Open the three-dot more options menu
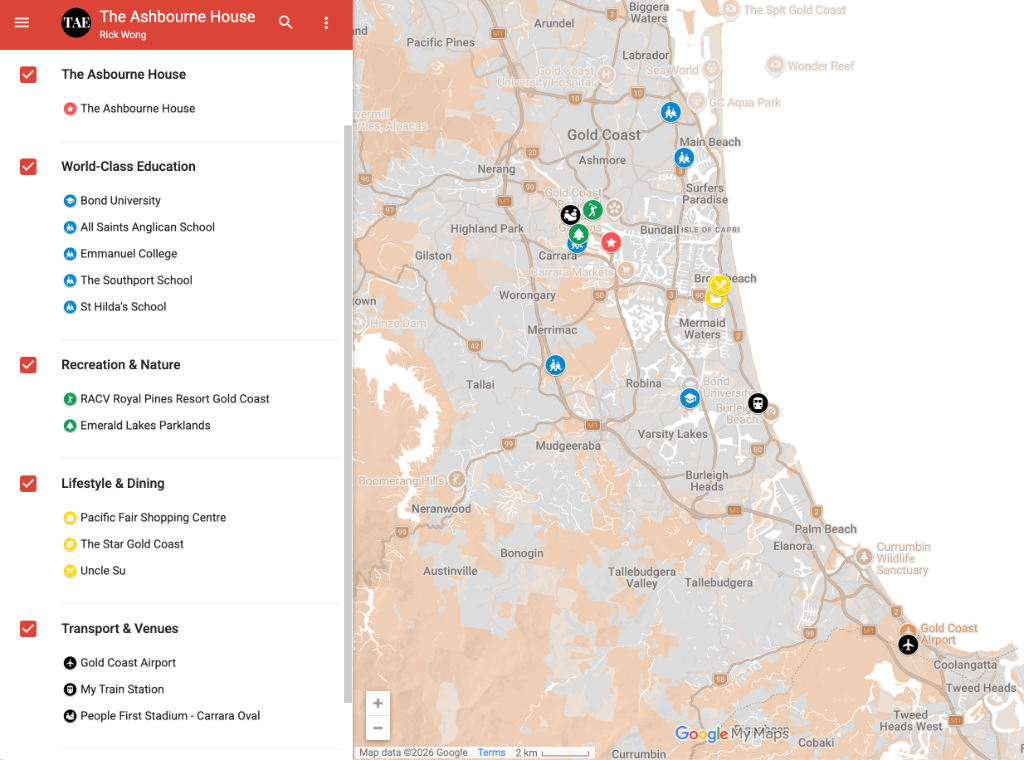The height and width of the screenshot is (760, 1024). (x=326, y=23)
